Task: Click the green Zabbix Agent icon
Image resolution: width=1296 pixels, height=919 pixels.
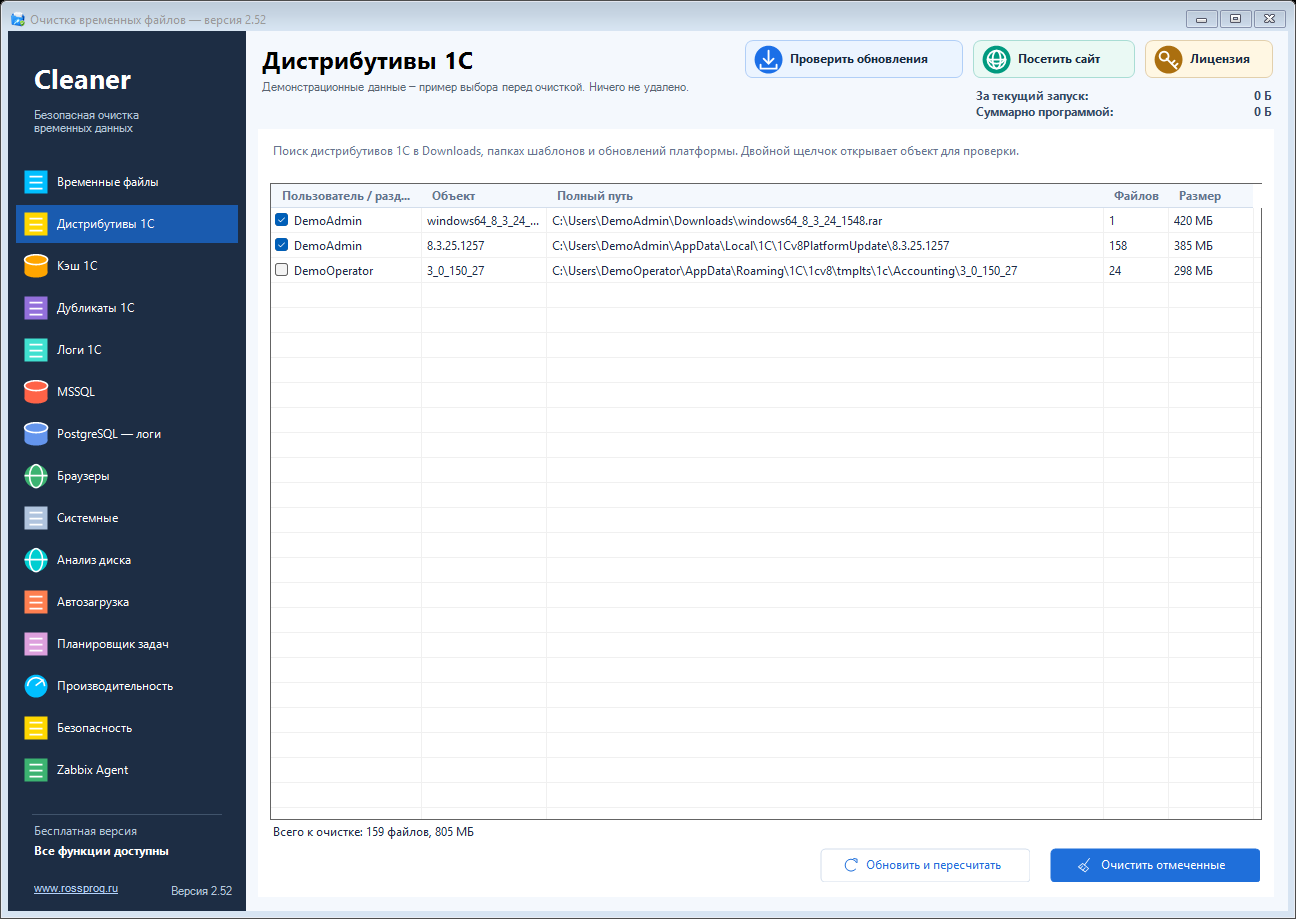Action: pos(36,770)
